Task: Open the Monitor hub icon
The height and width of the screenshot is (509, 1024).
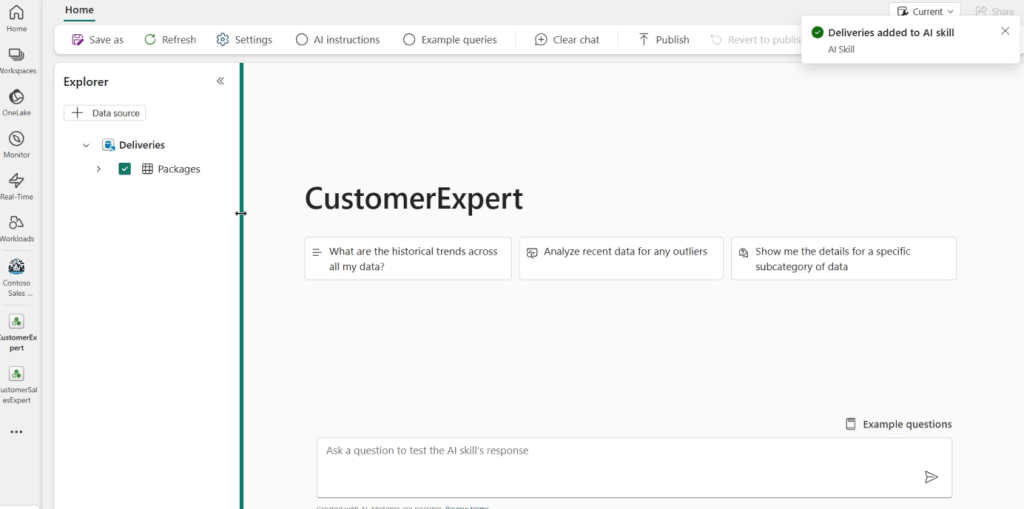Action: pyautogui.click(x=16, y=144)
